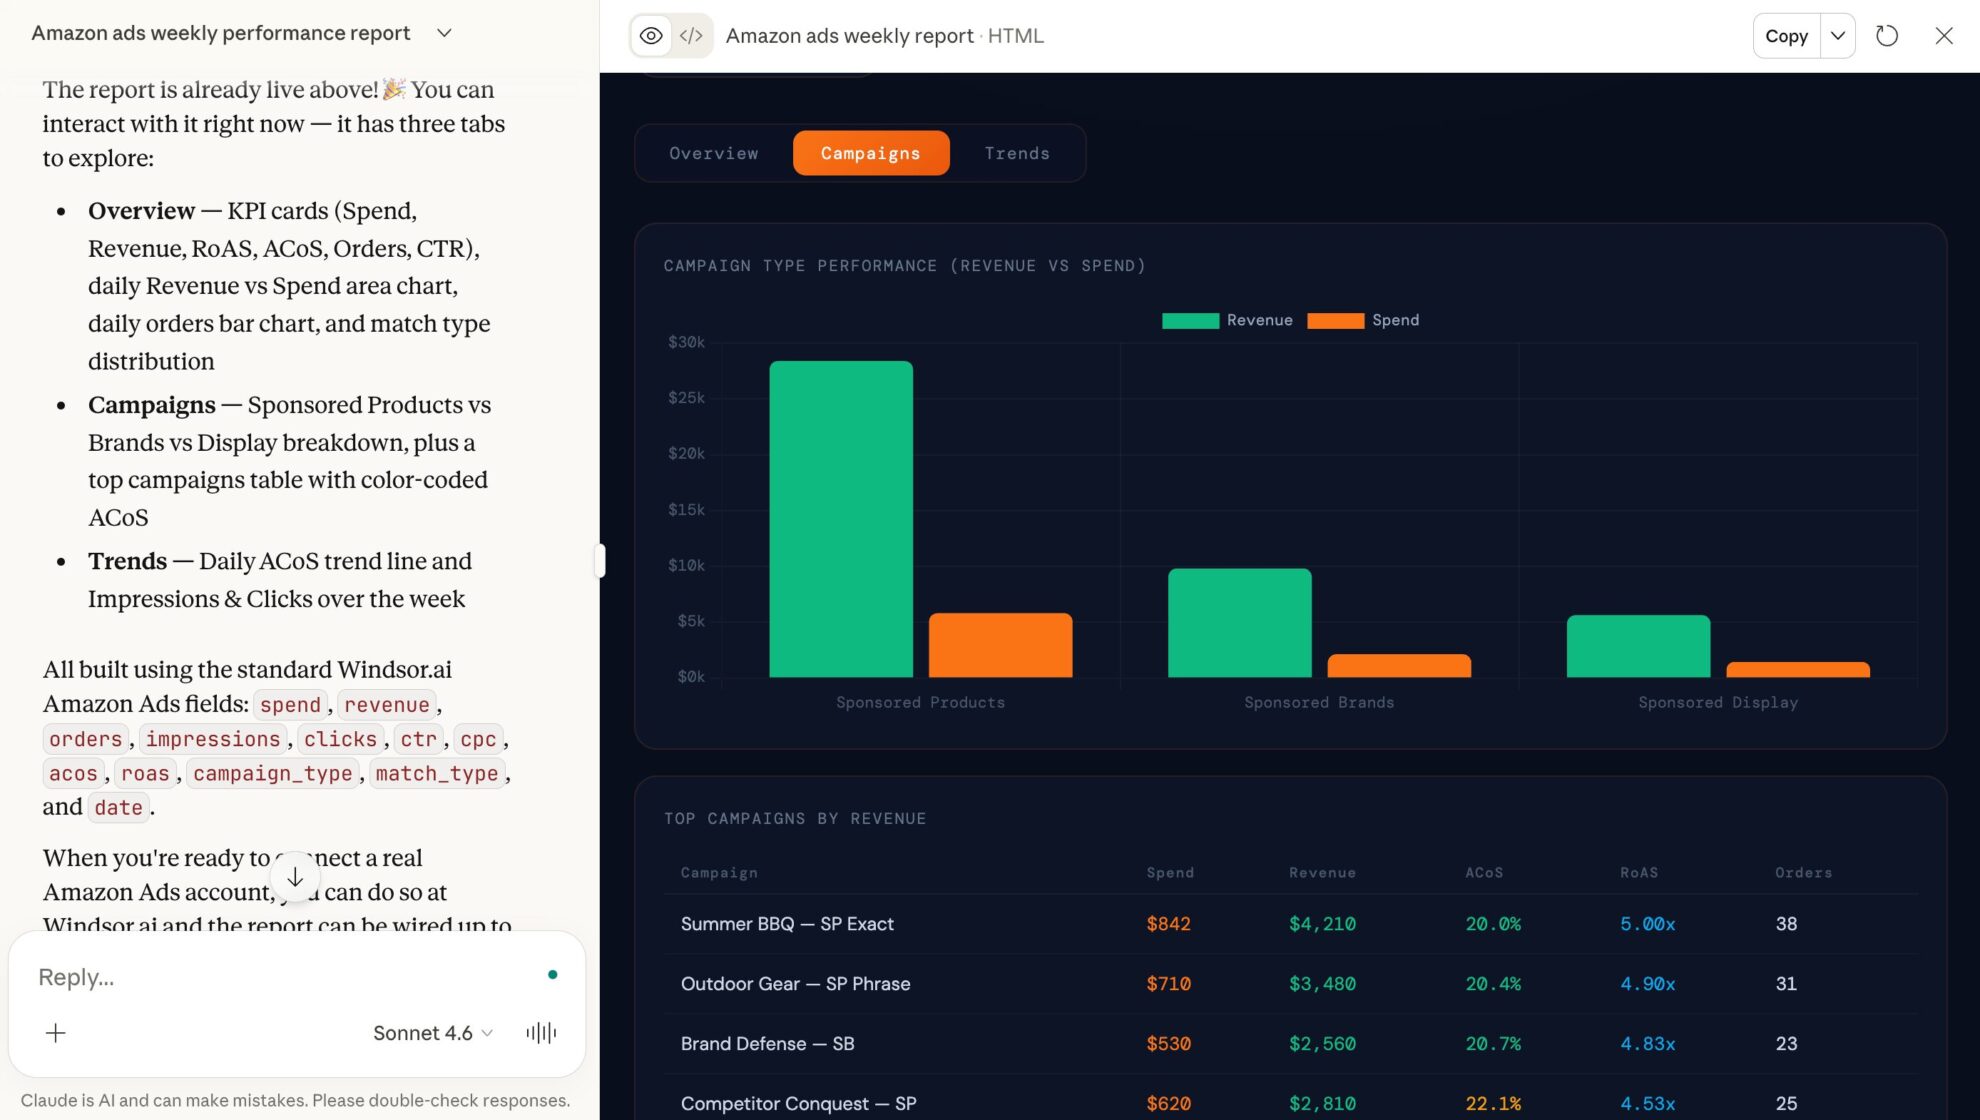
Task: Toggle the Revenue legend swatch
Action: click(x=1190, y=320)
